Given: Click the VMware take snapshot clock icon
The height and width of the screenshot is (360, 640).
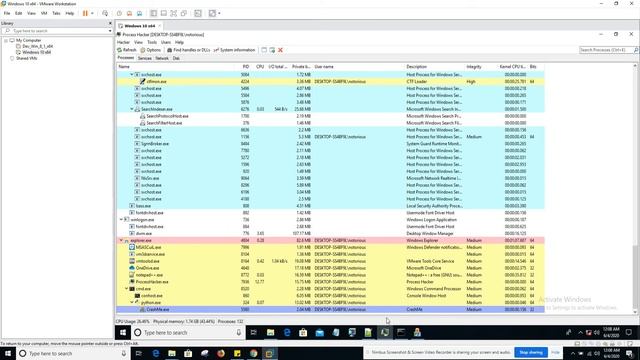Looking at the screenshot, I should pyautogui.click(x=119, y=13).
